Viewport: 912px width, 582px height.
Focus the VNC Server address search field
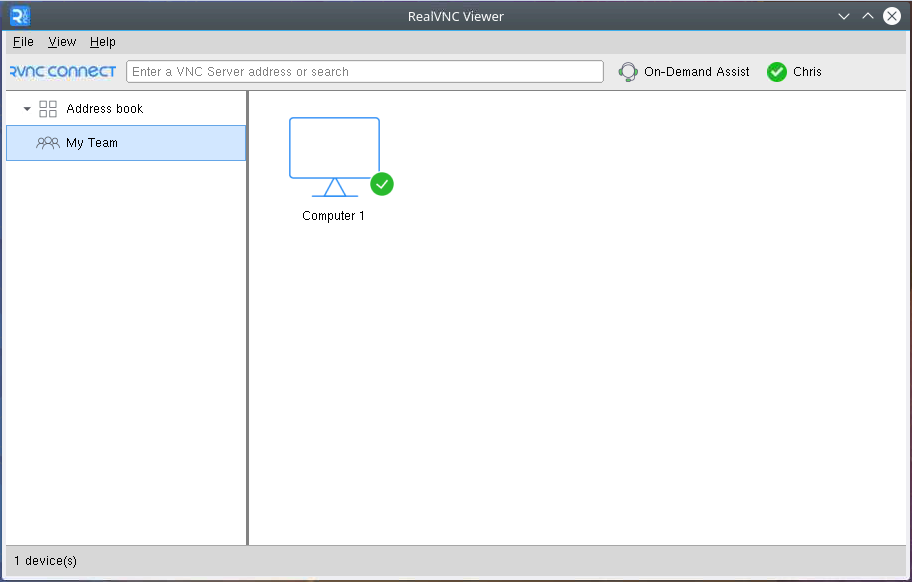pyautogui.click(x=365, y=72)
